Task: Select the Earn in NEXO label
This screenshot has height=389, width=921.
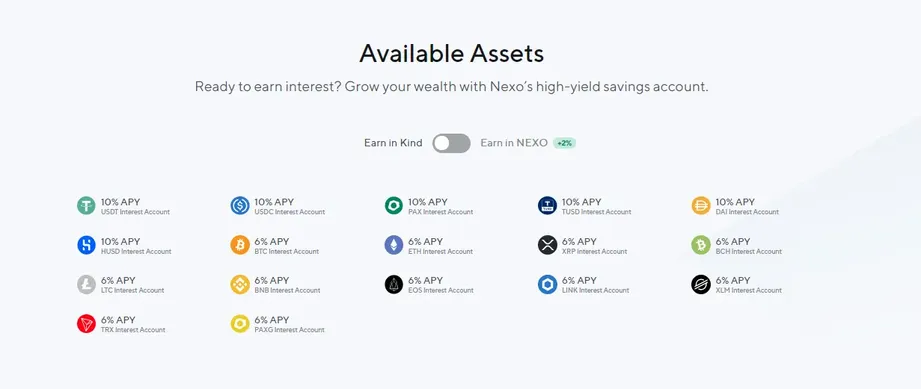Action: click(514, 143)
